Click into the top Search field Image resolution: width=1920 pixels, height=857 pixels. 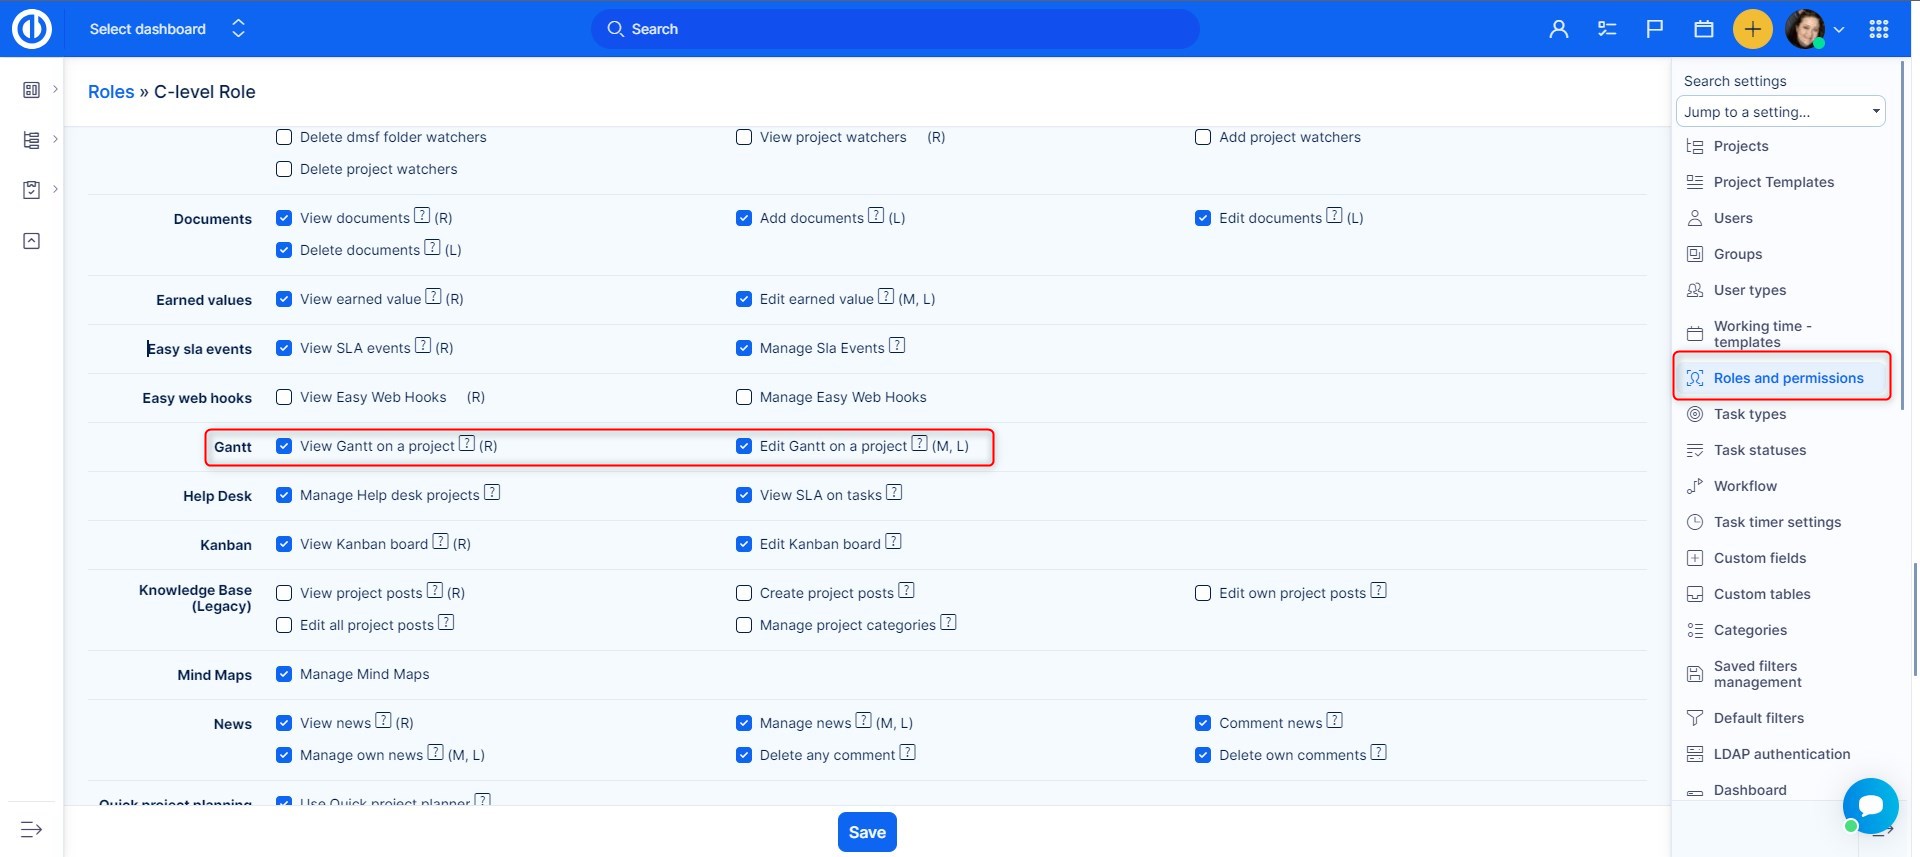[x=895, y=29]
